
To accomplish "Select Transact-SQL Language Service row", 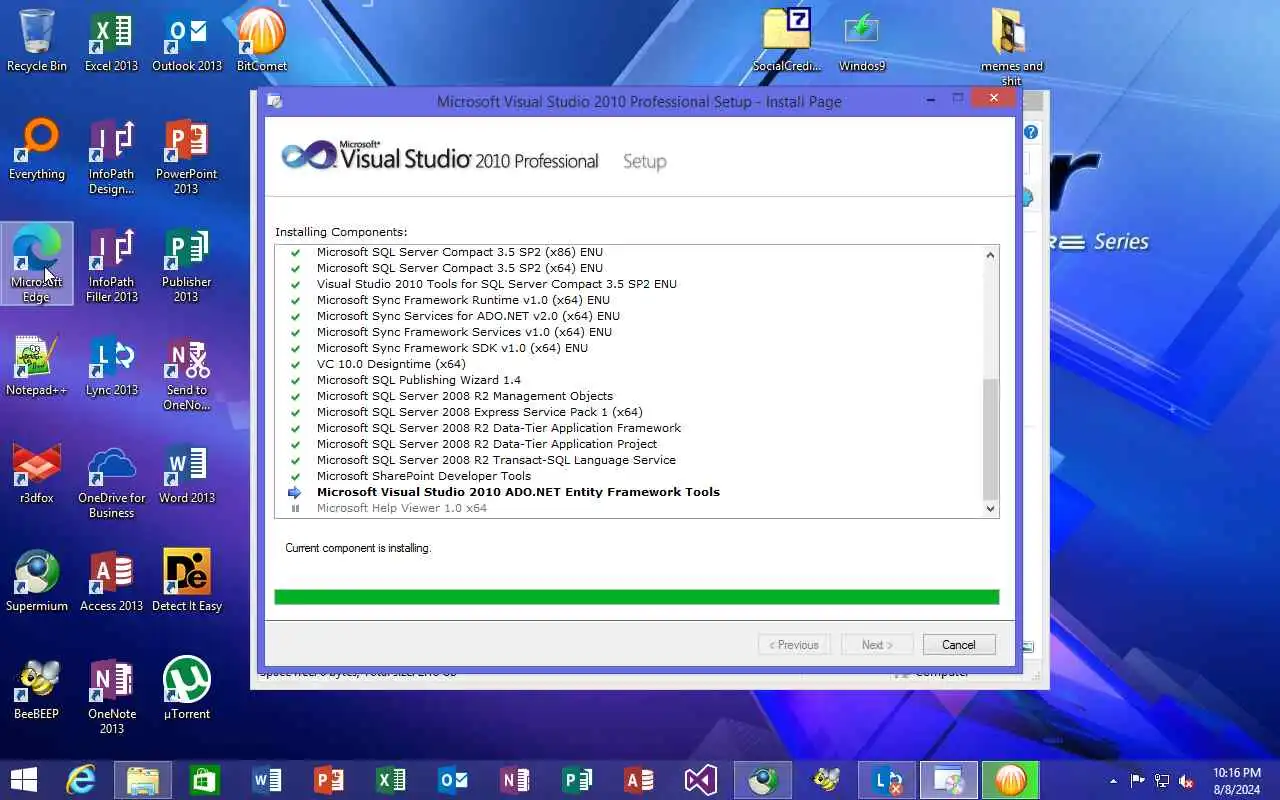I will tap(496, 460).
